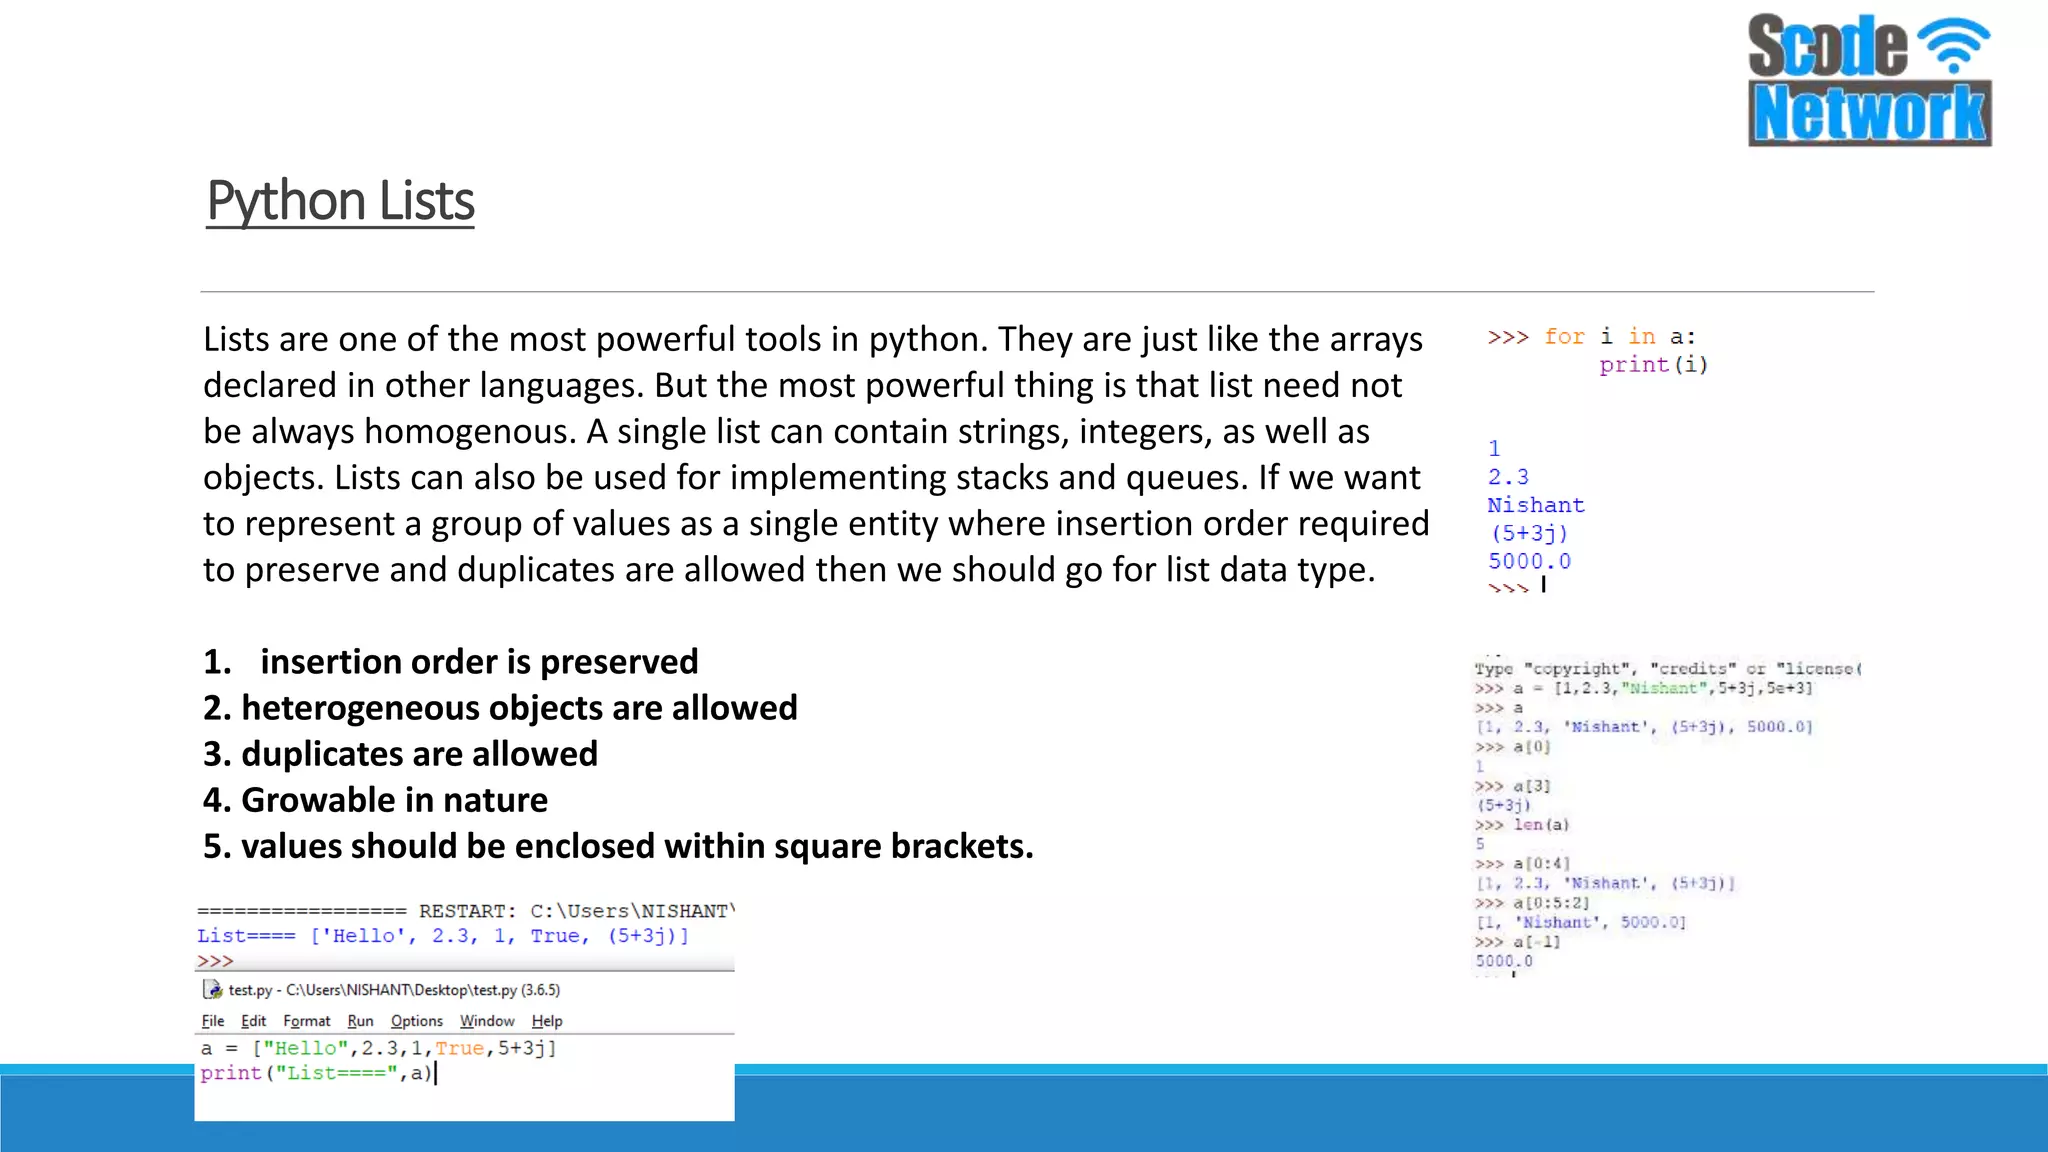Click the test.py window title text
2048x1152 pixels.
coord(394,990)
